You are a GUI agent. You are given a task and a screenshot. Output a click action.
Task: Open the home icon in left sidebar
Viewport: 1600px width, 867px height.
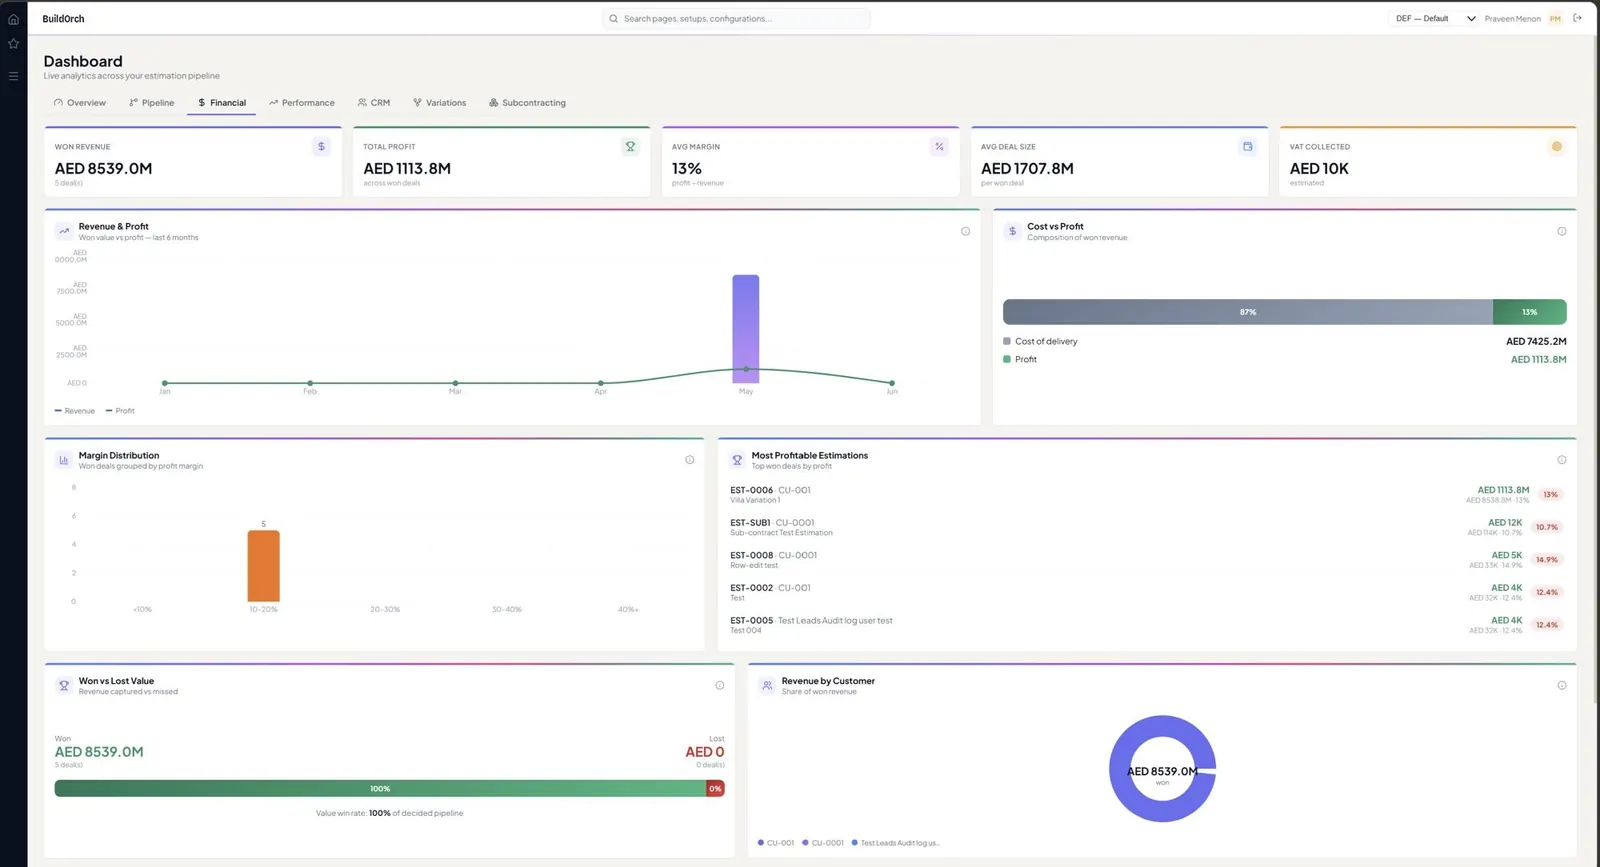(13, 19)
